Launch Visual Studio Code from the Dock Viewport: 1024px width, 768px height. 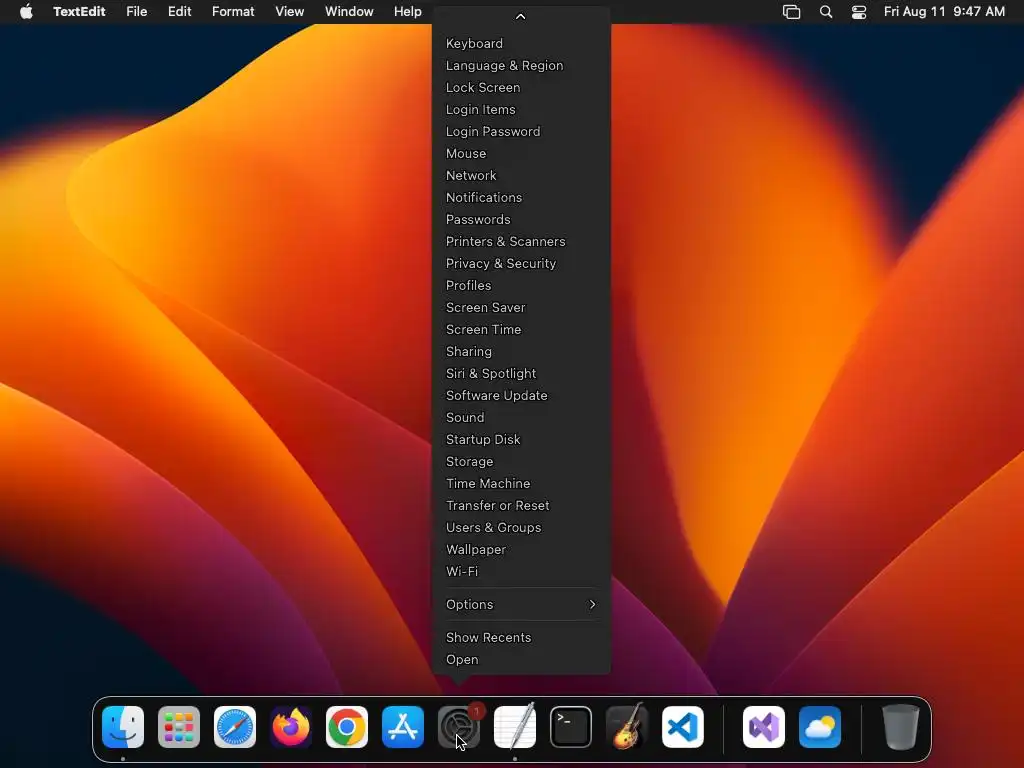pos(683,727)
